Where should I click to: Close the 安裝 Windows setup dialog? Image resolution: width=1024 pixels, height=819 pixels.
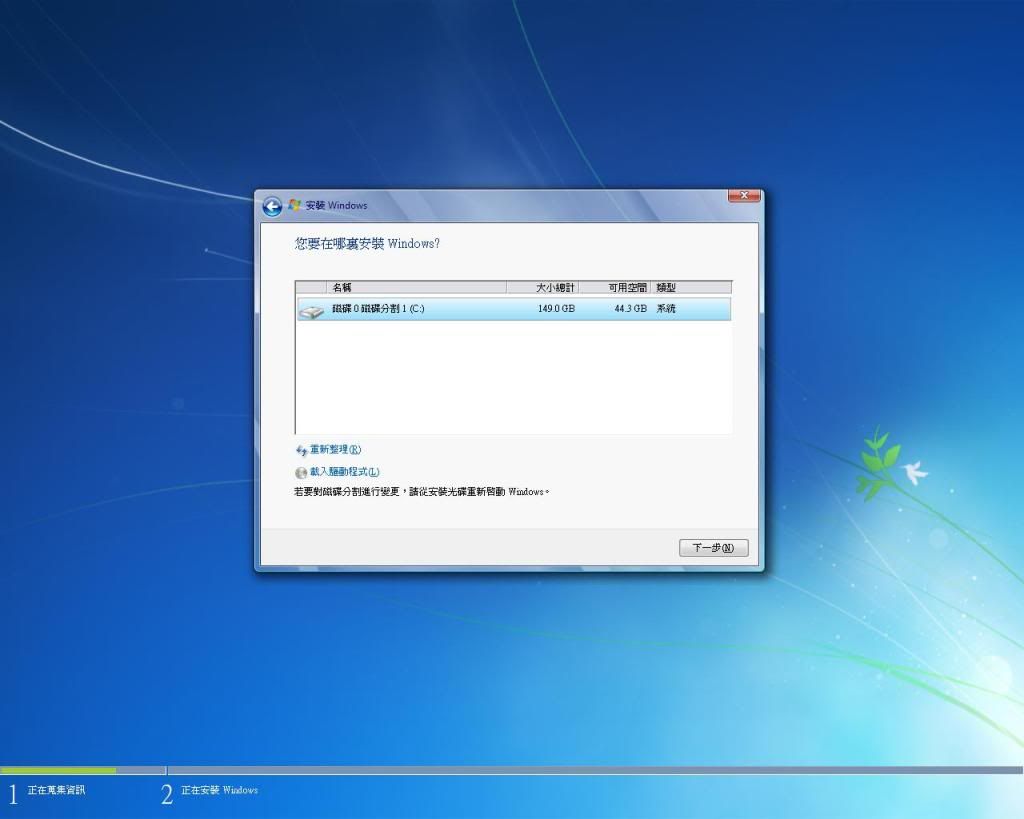744,195
